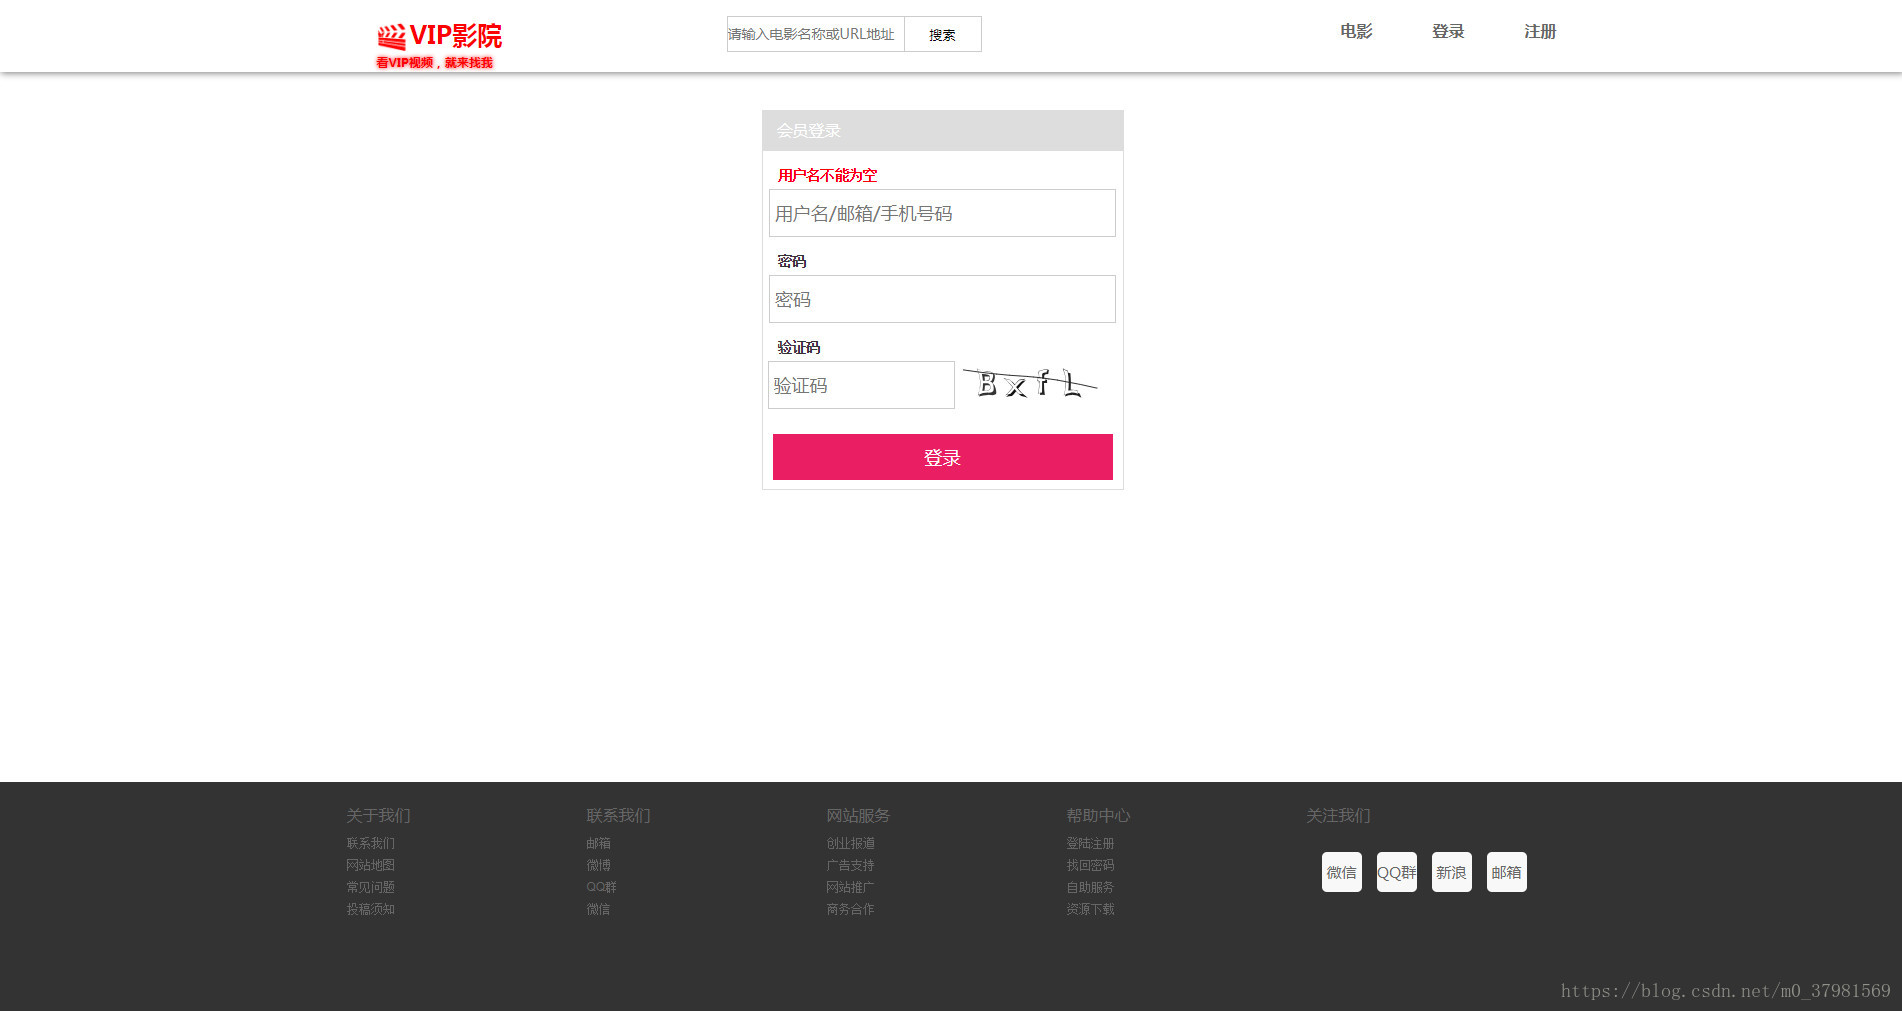1902x1011 pixels.
Task: Open the 创业报道 footer link
Action: click(x=850, y=843)
